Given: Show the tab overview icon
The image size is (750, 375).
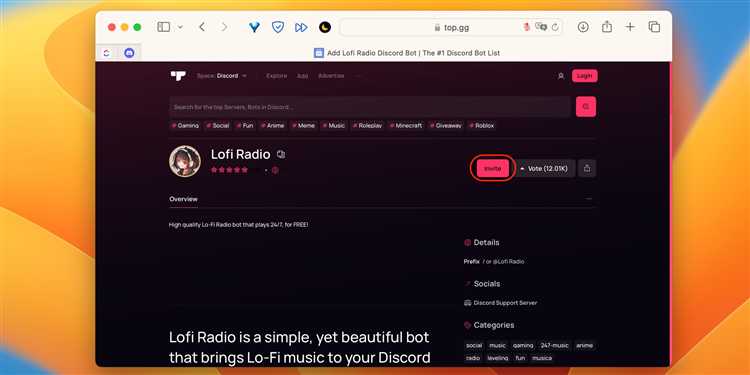Looking at the screenshot, I should click(654, 27).
